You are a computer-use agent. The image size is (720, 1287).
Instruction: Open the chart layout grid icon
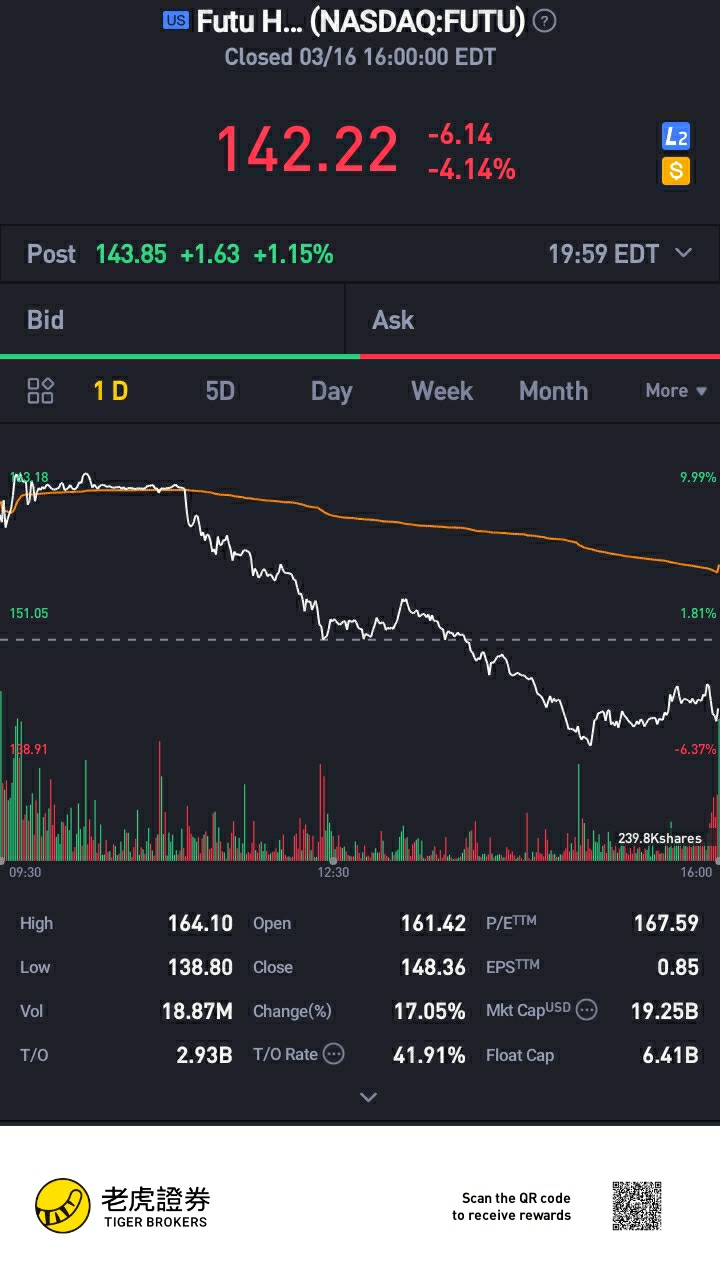[41, 391]
